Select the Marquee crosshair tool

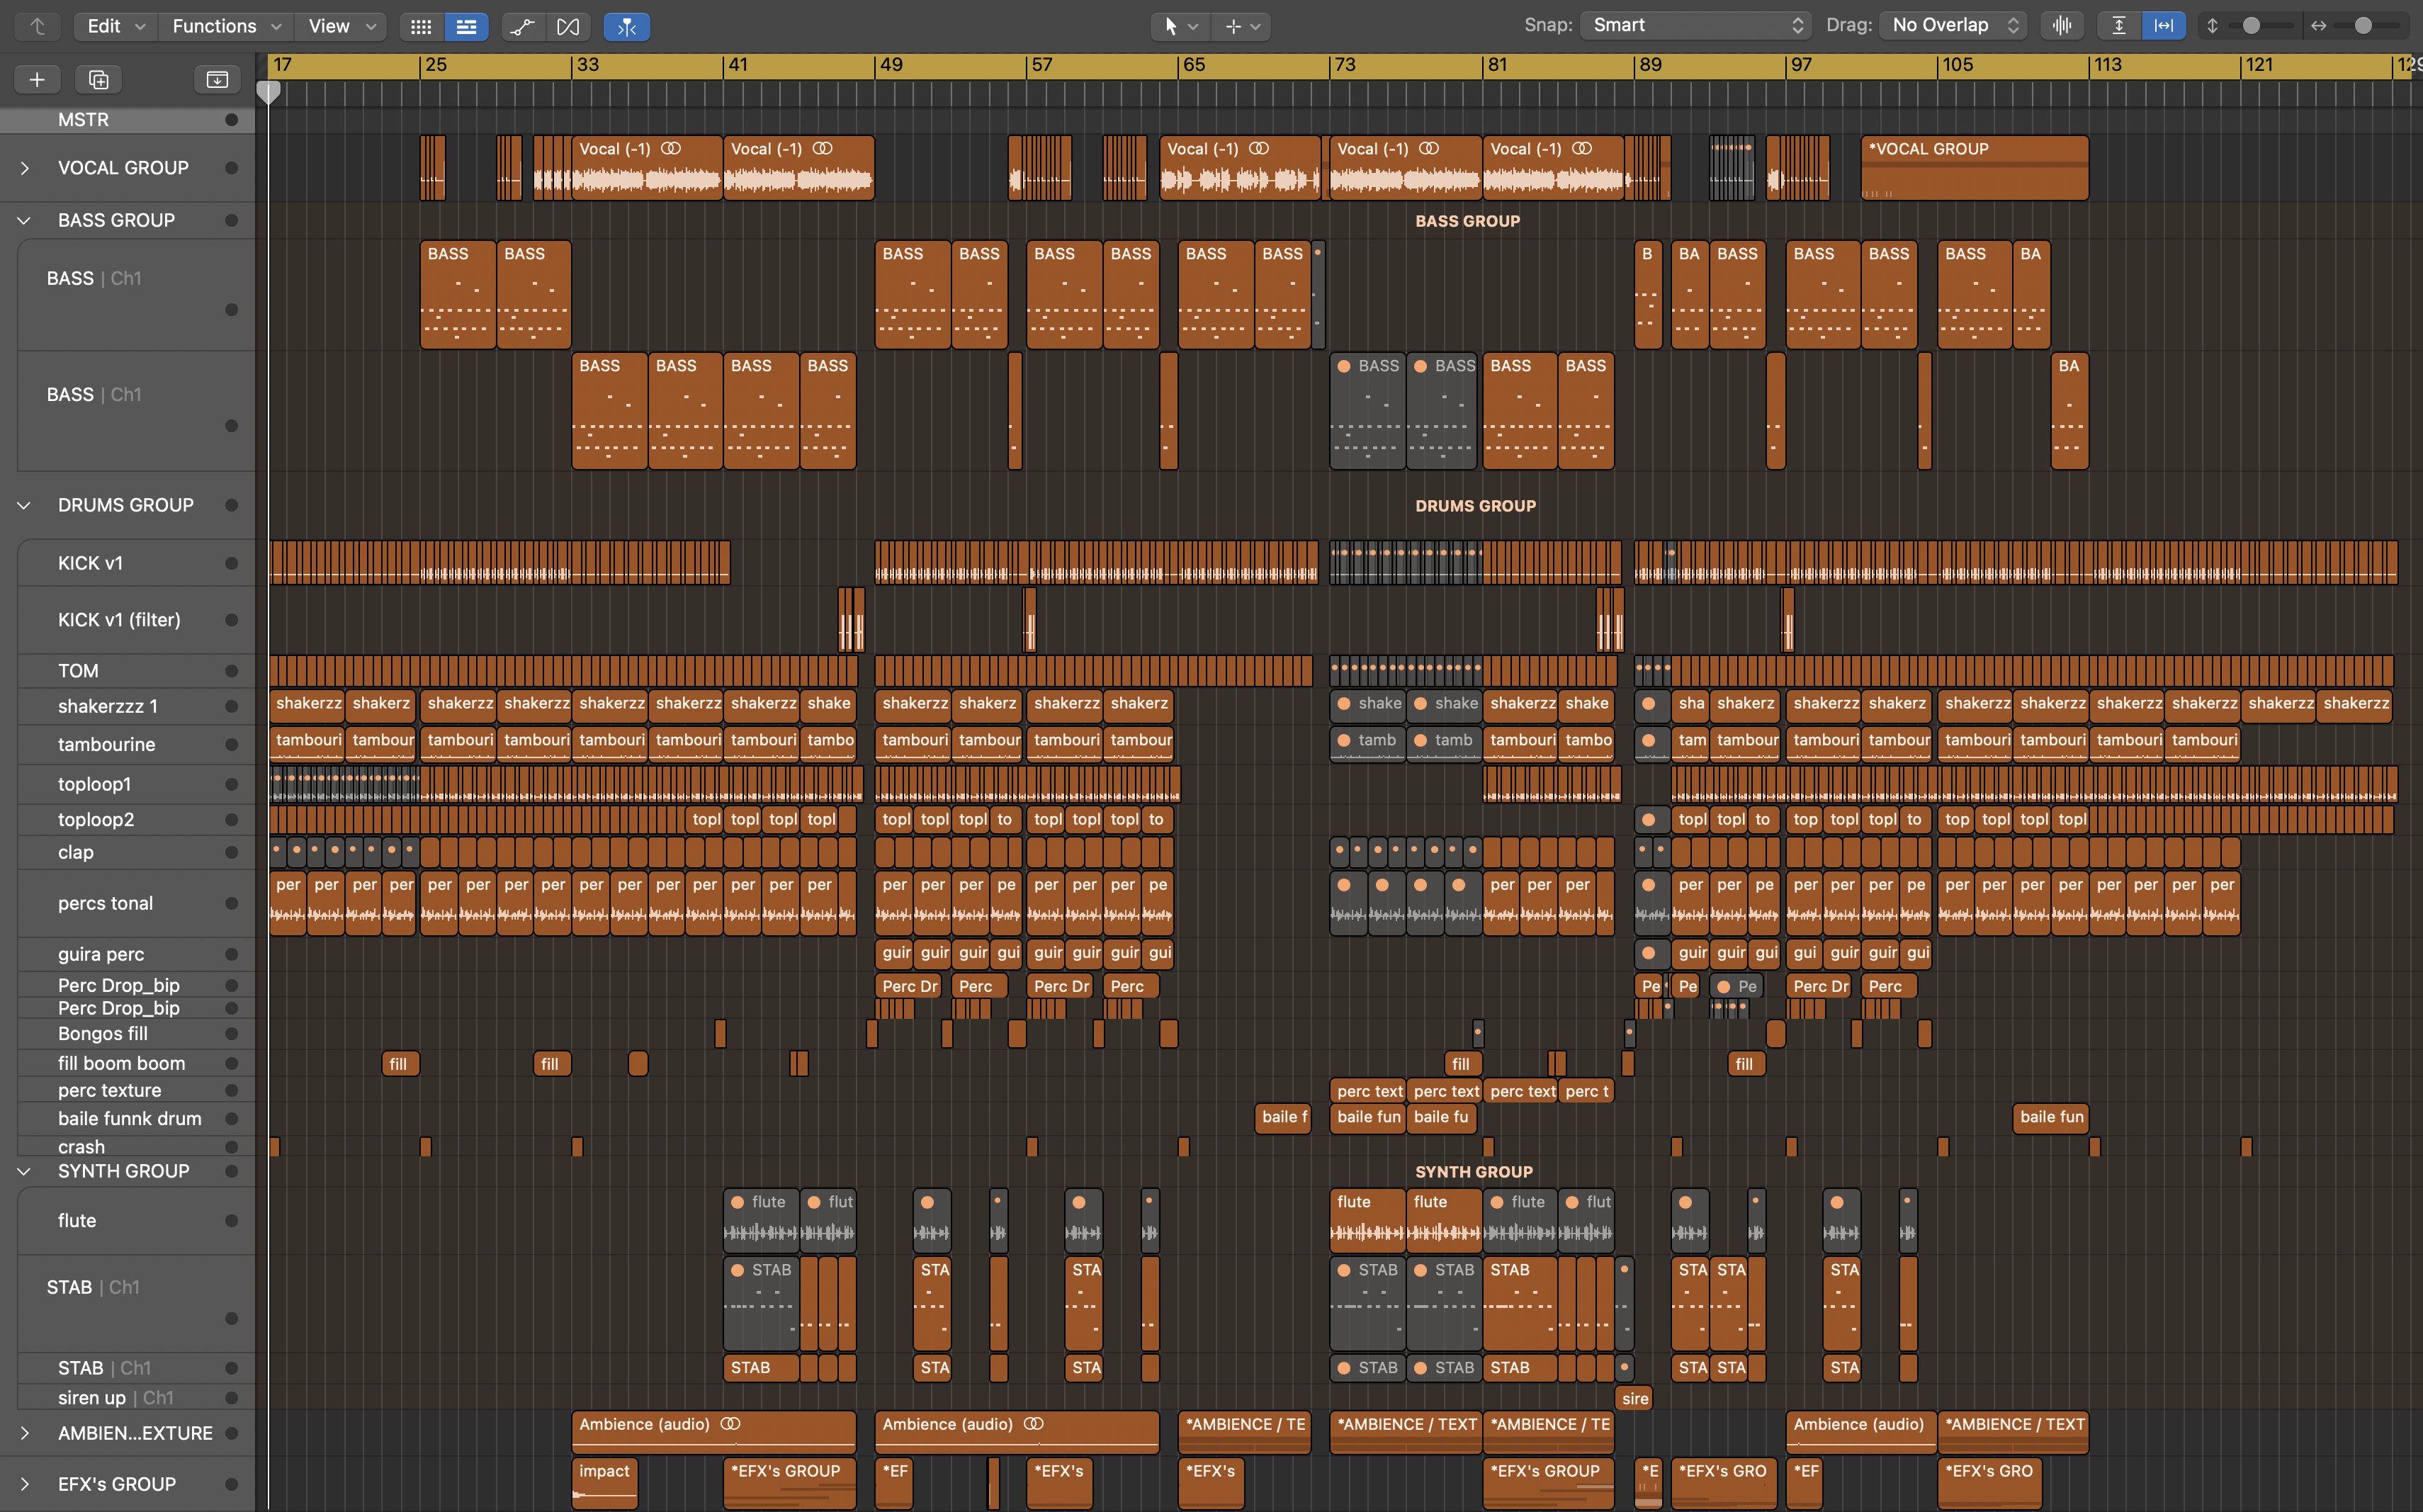point(1233,26)
